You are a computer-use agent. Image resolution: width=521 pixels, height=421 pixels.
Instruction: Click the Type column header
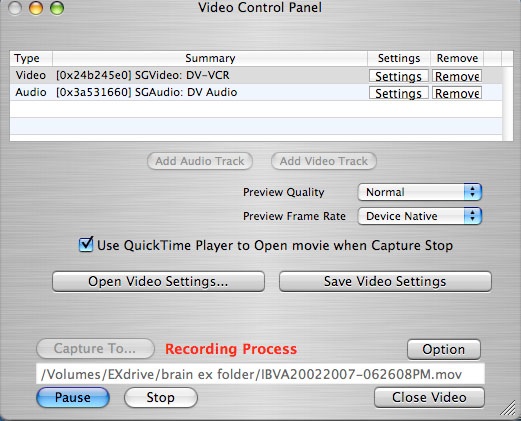[31, 58]
